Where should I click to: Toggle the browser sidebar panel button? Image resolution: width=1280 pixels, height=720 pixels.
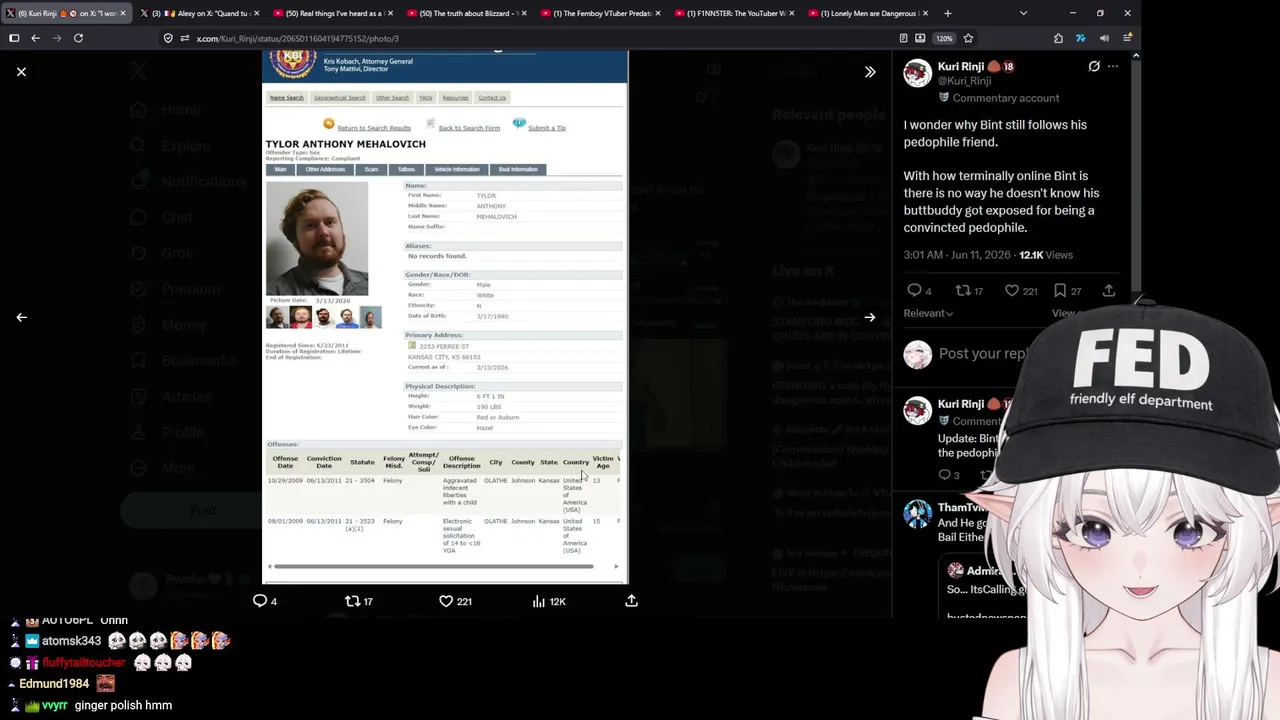(14, 38)
